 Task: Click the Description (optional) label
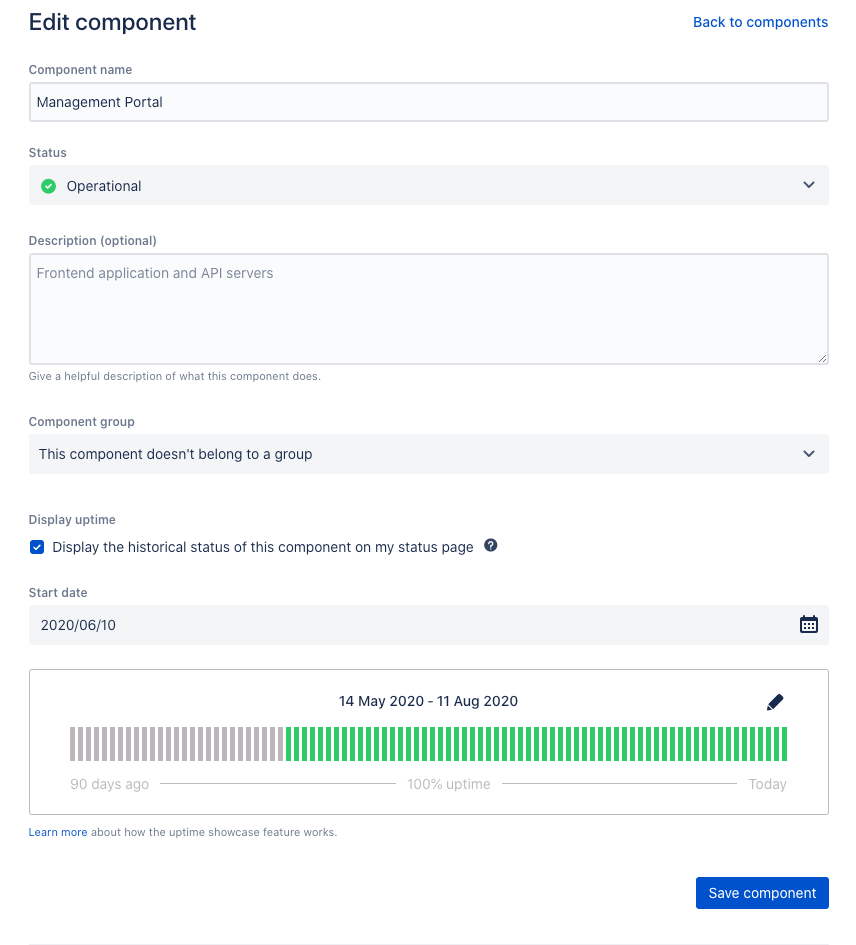pyautogui.click(x=93, y=241)
